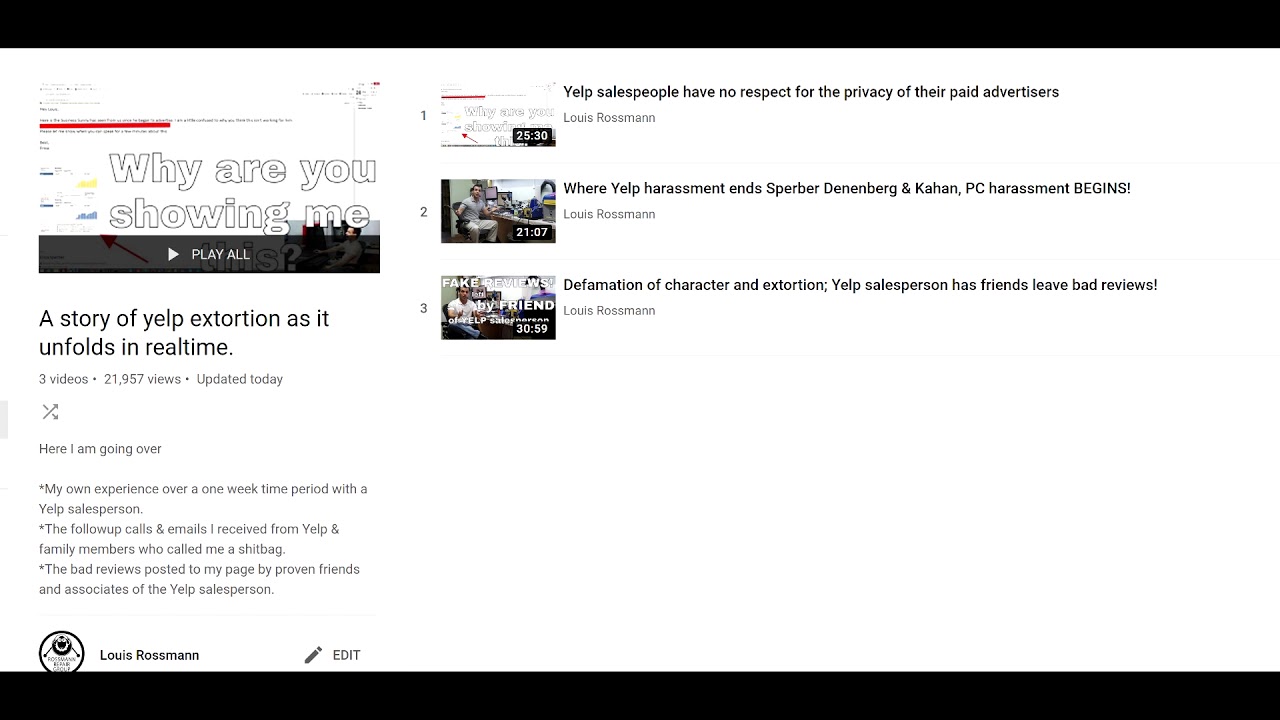Click Louis Rossmann channel under first video
This screenshot has width=1280, height=720.
[609, 118]
